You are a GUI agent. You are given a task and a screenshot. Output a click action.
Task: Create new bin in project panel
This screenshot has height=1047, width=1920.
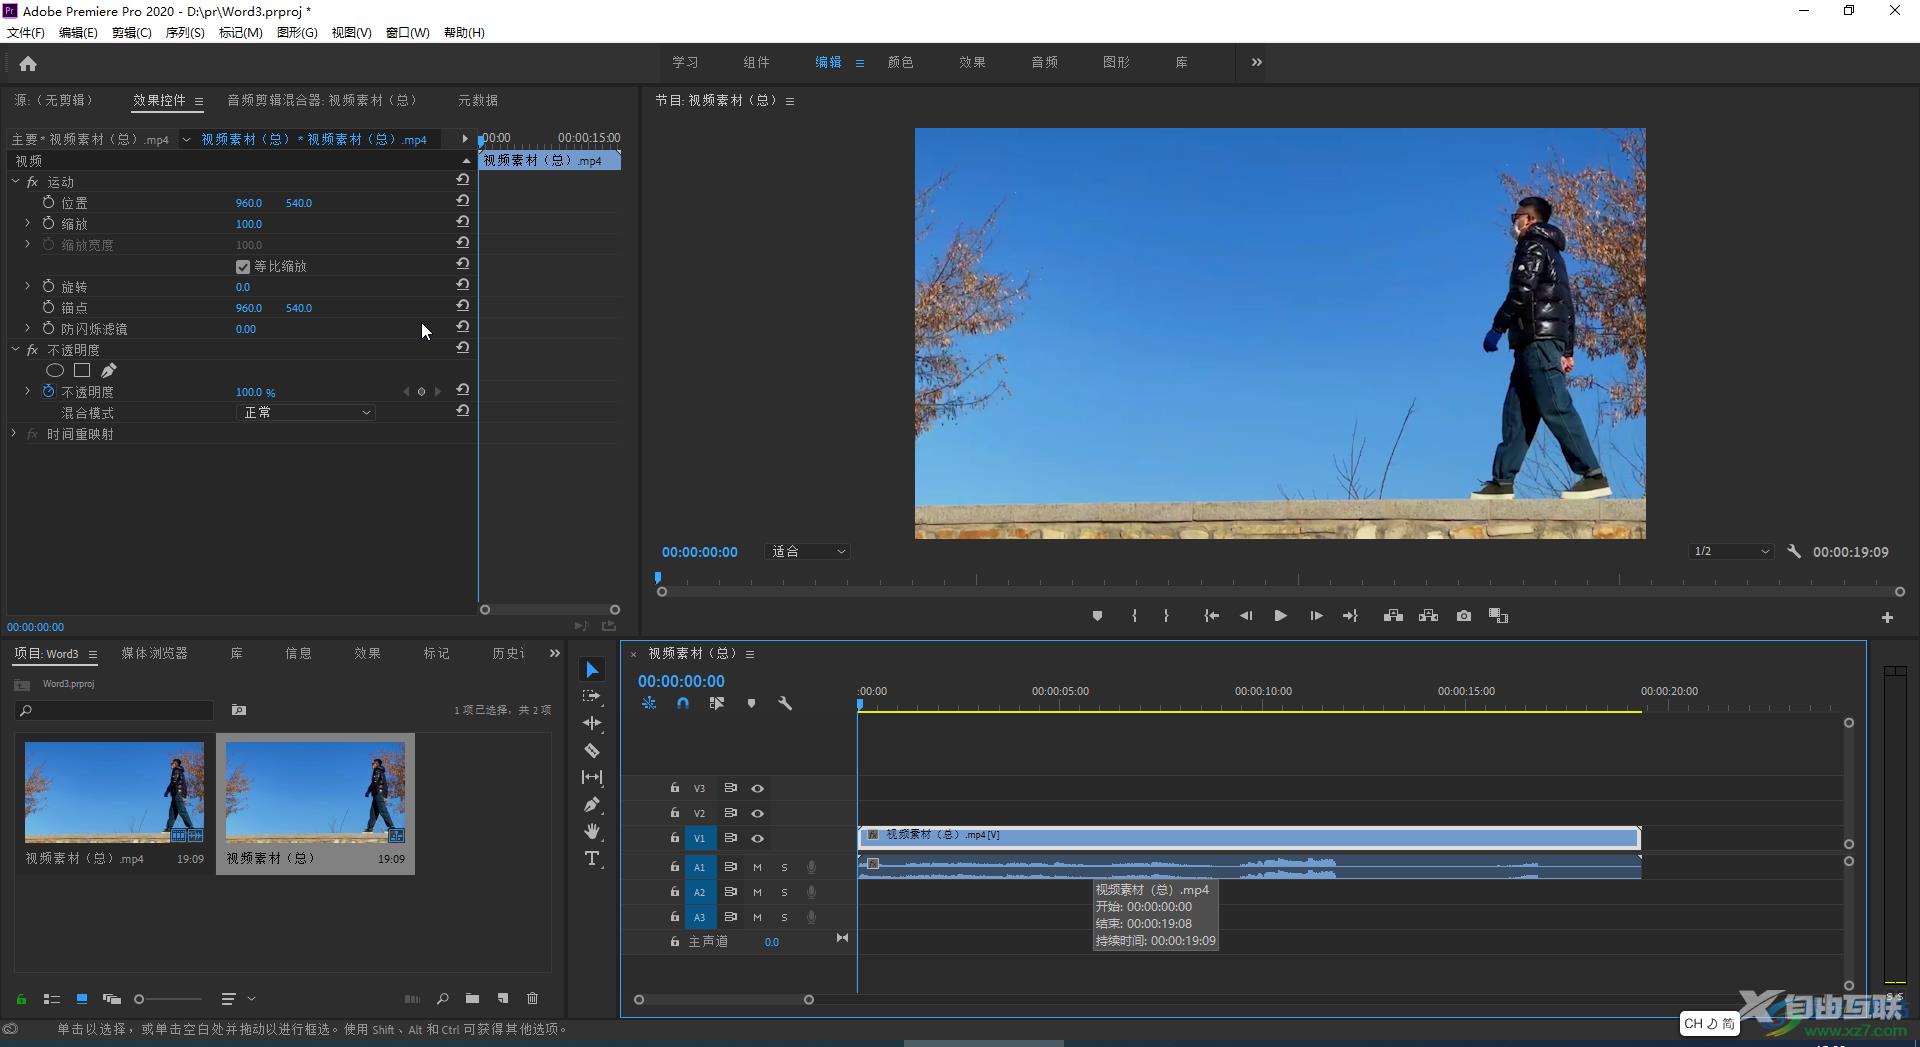(472, 998)
